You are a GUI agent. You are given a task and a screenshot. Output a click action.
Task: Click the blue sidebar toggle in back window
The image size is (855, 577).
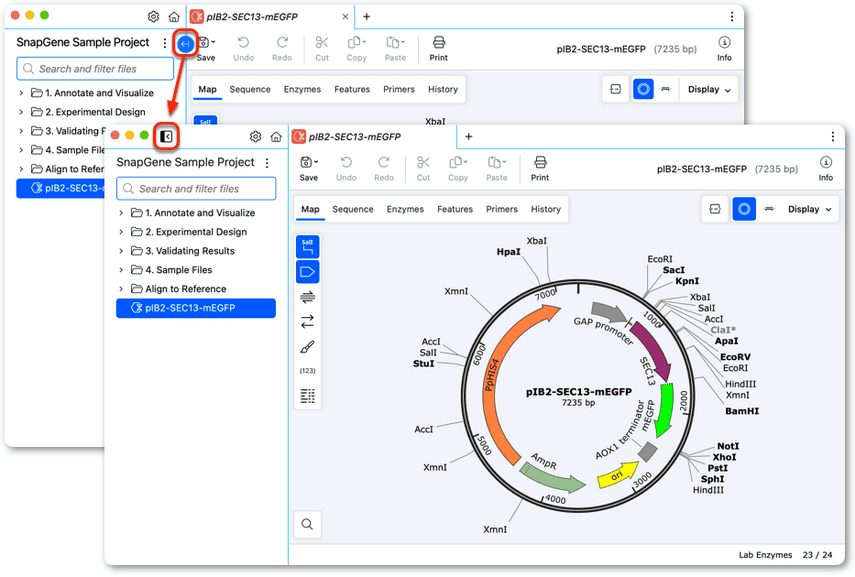tap(185, 44)
